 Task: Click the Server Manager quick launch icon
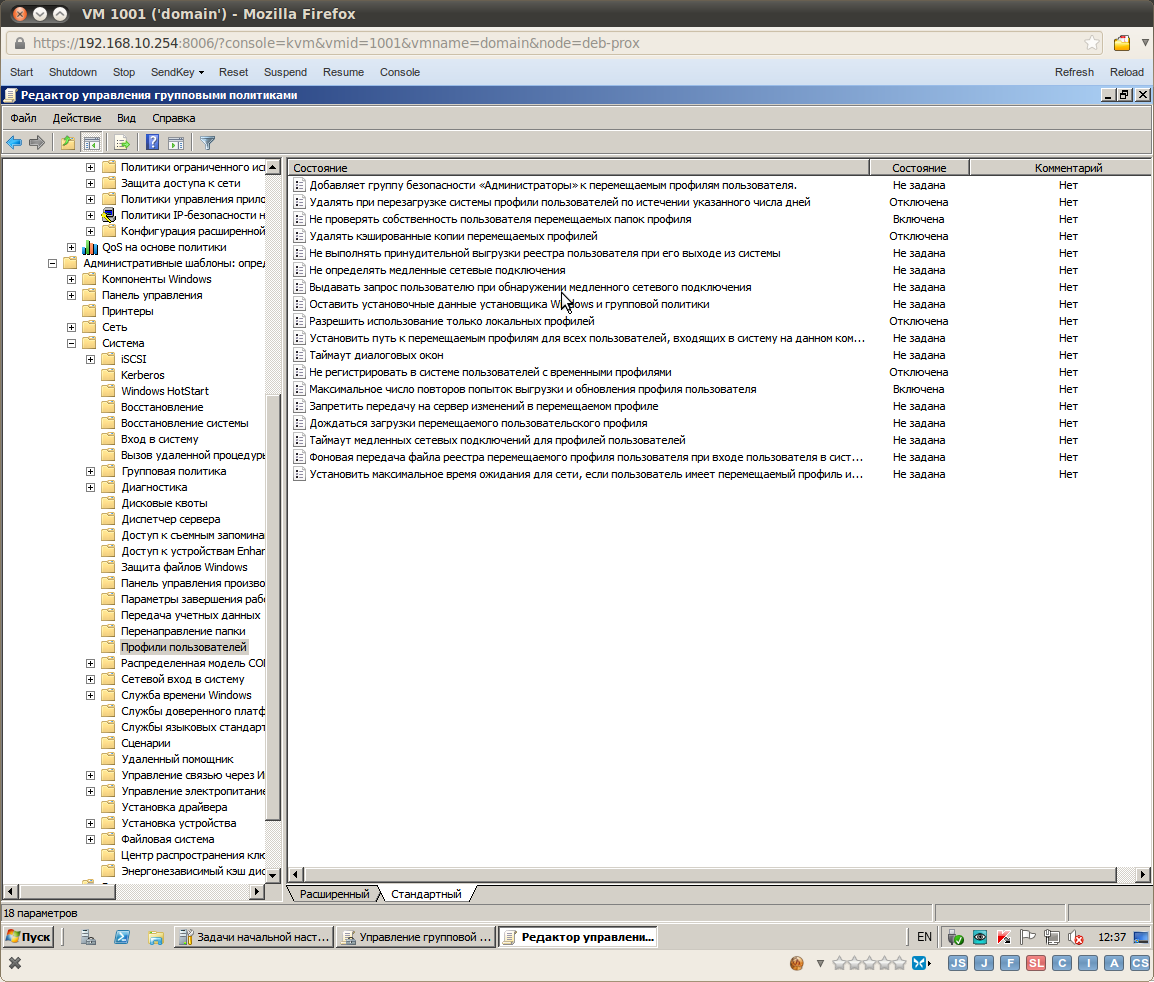[x=88, y=937]
